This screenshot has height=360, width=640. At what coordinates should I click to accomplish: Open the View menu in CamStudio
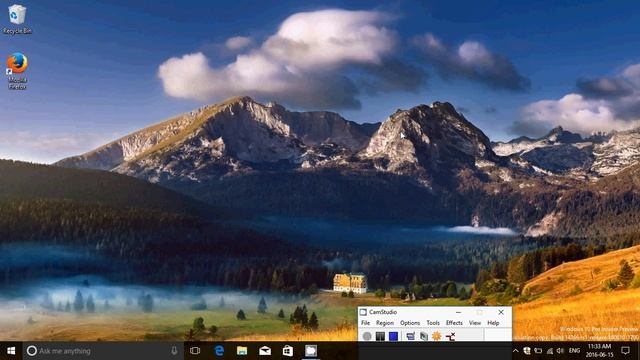(475, 322)
